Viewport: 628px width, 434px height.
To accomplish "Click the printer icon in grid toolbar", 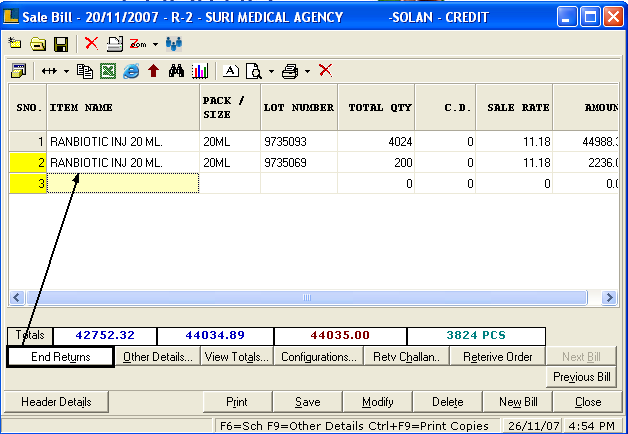I will (290, 71).
